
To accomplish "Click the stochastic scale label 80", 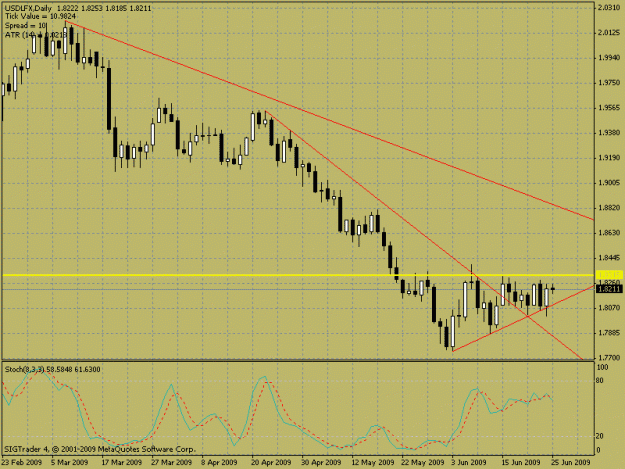I will click(x=600, y=381).
